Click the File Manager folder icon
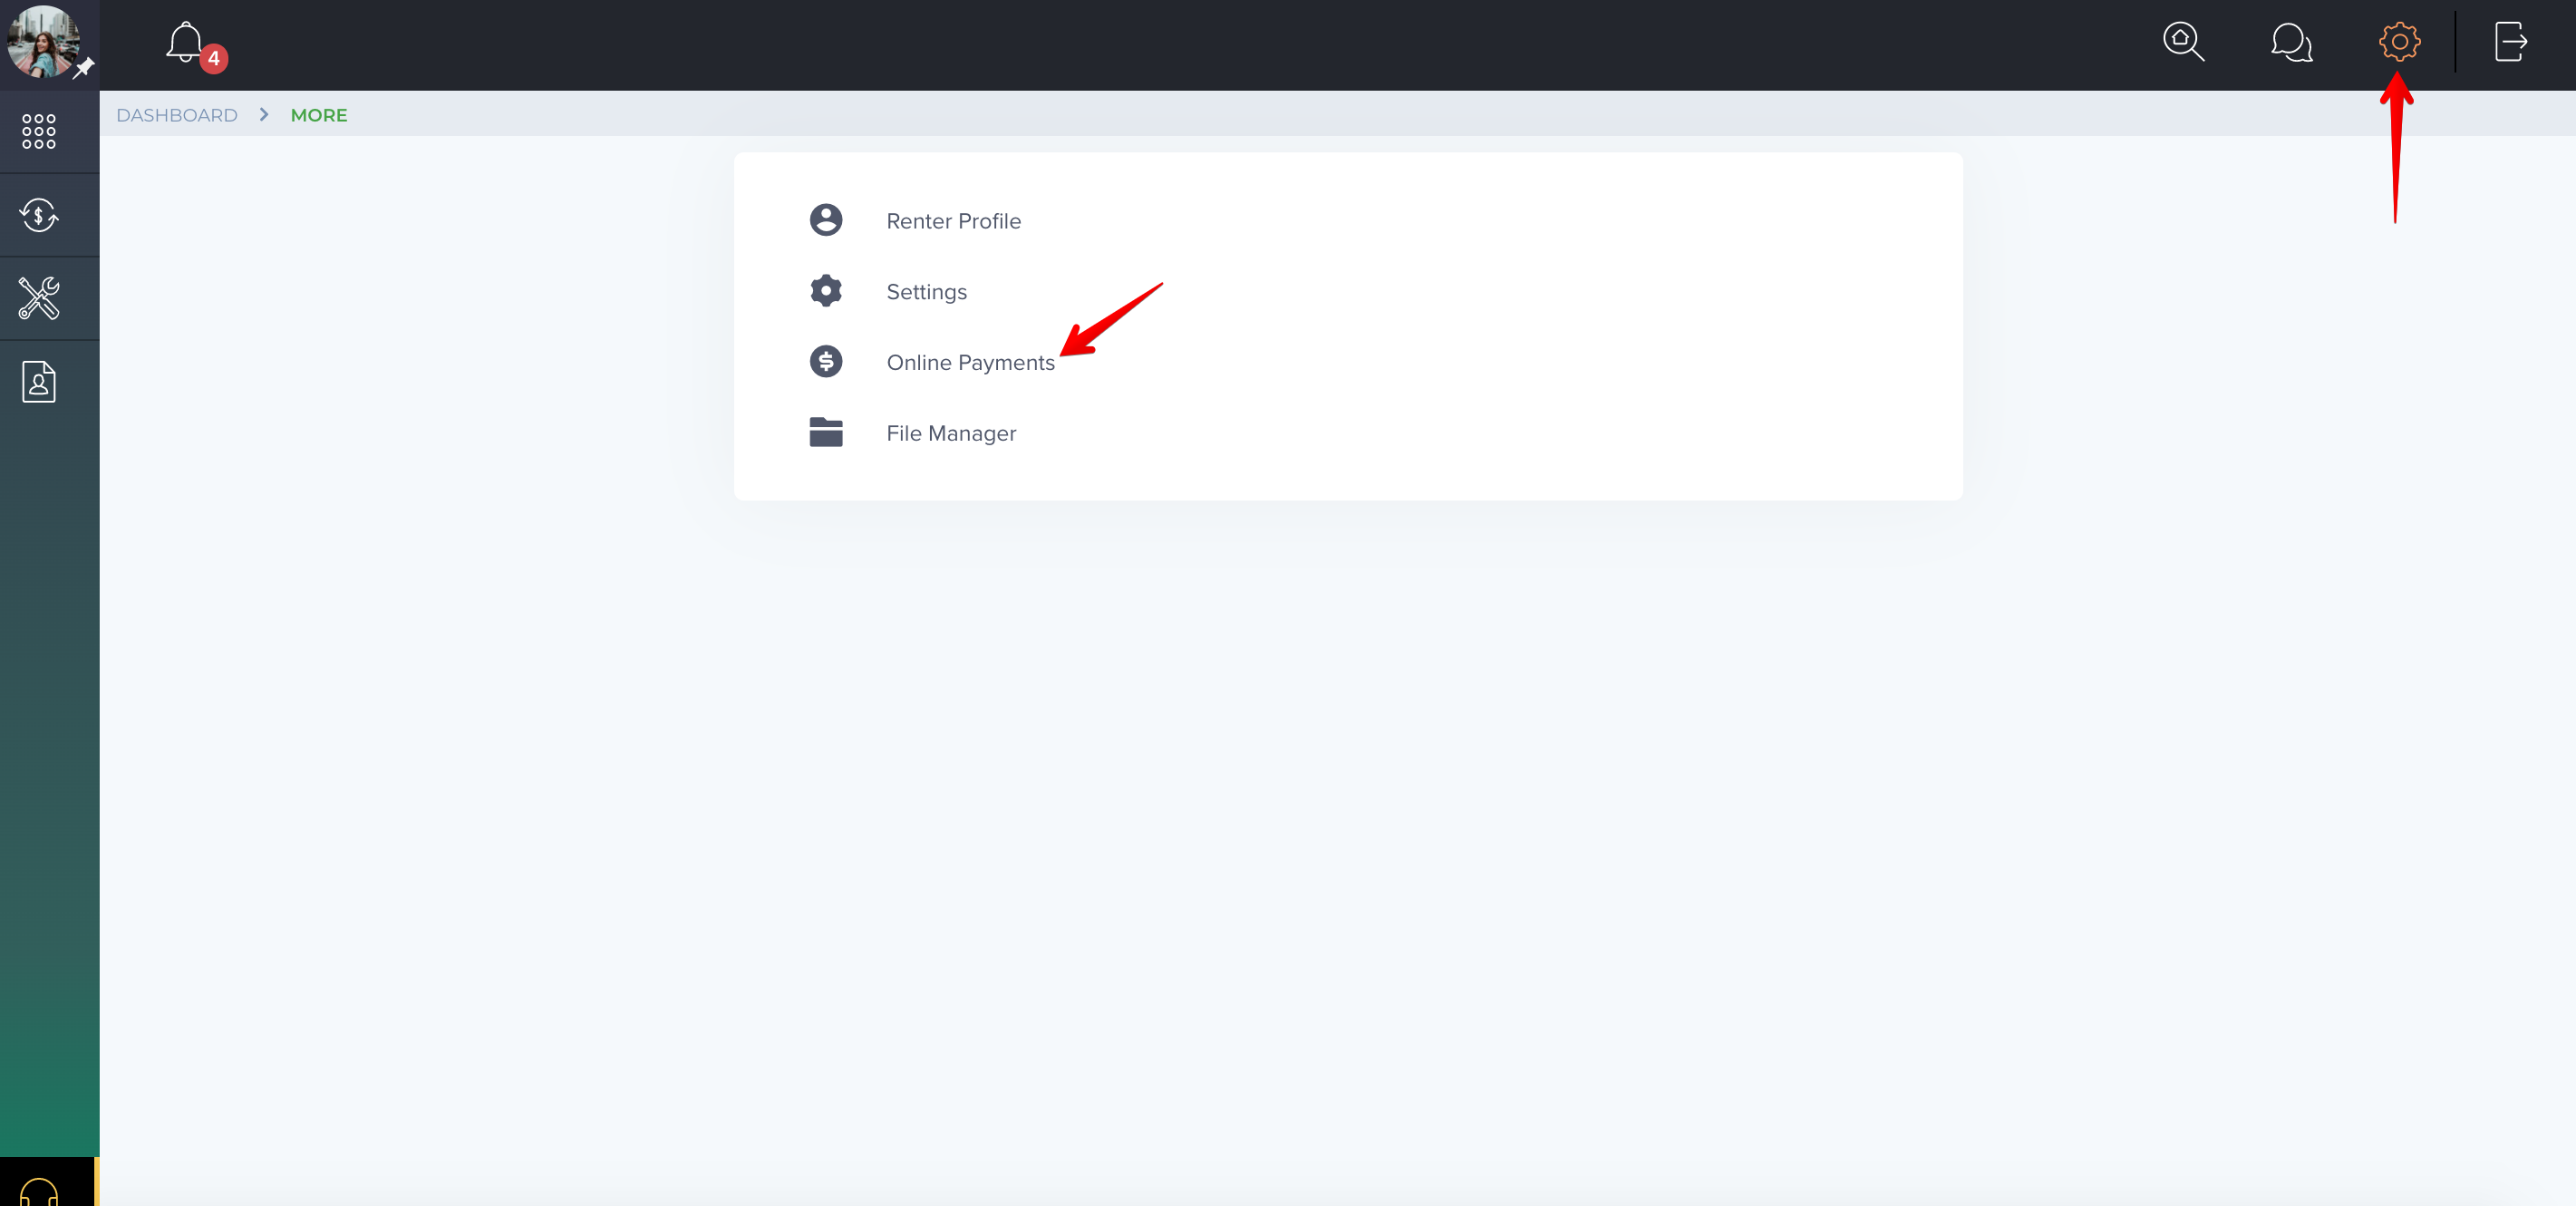The height and width of the screenshot is (1206, 2576). click(x=826, y=432)
